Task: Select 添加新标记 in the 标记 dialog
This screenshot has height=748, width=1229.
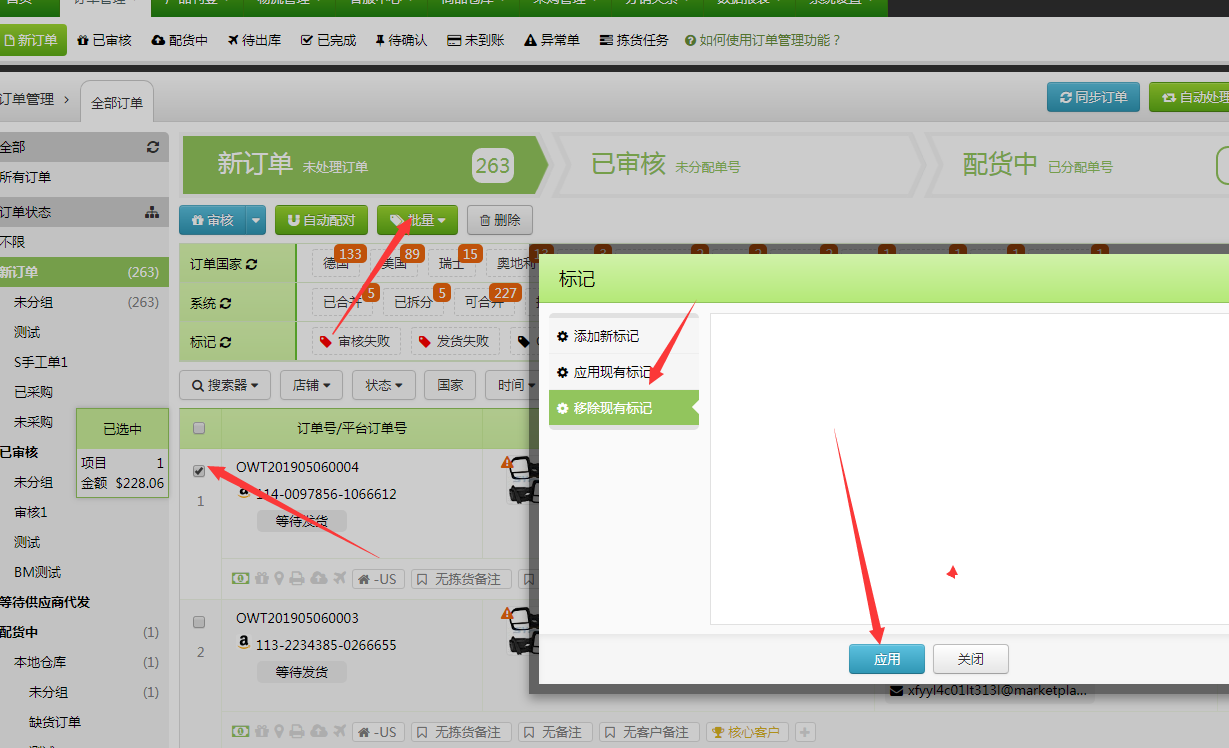Action: (x=624, y=336)
